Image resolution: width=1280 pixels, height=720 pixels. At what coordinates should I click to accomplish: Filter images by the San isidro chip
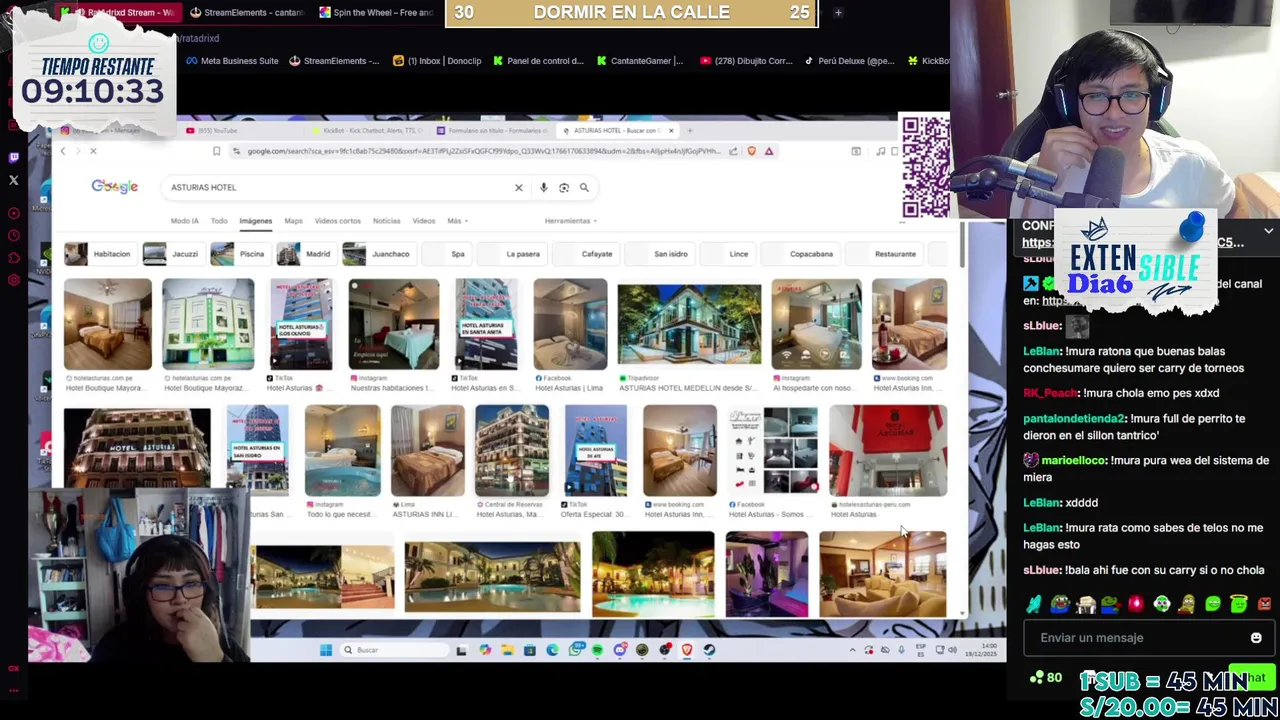[659, 254]
